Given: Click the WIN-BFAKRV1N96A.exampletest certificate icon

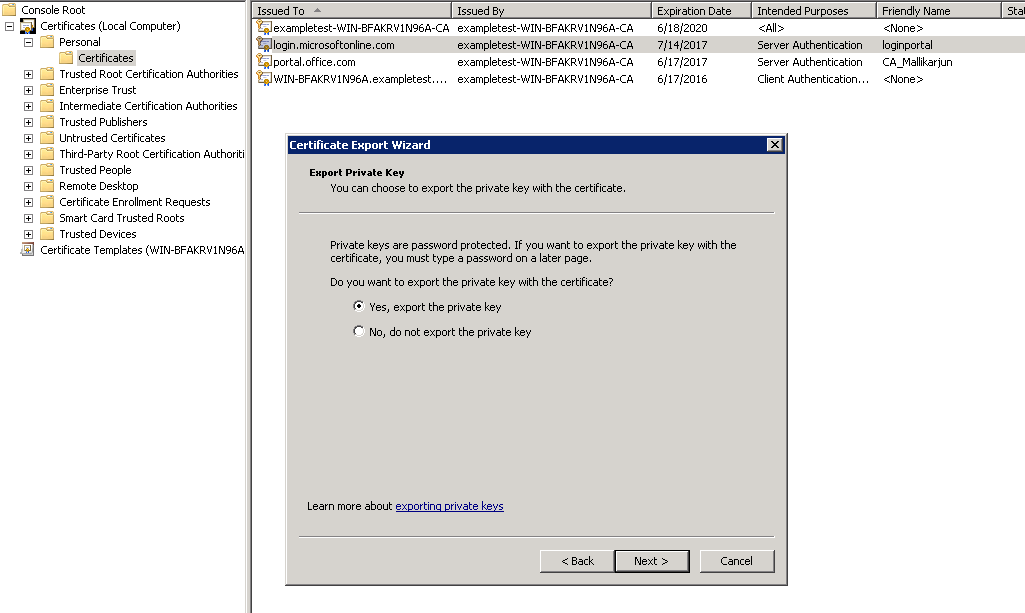Looking at the screenshot, I should pyautogui.click(x=264, y=78).
